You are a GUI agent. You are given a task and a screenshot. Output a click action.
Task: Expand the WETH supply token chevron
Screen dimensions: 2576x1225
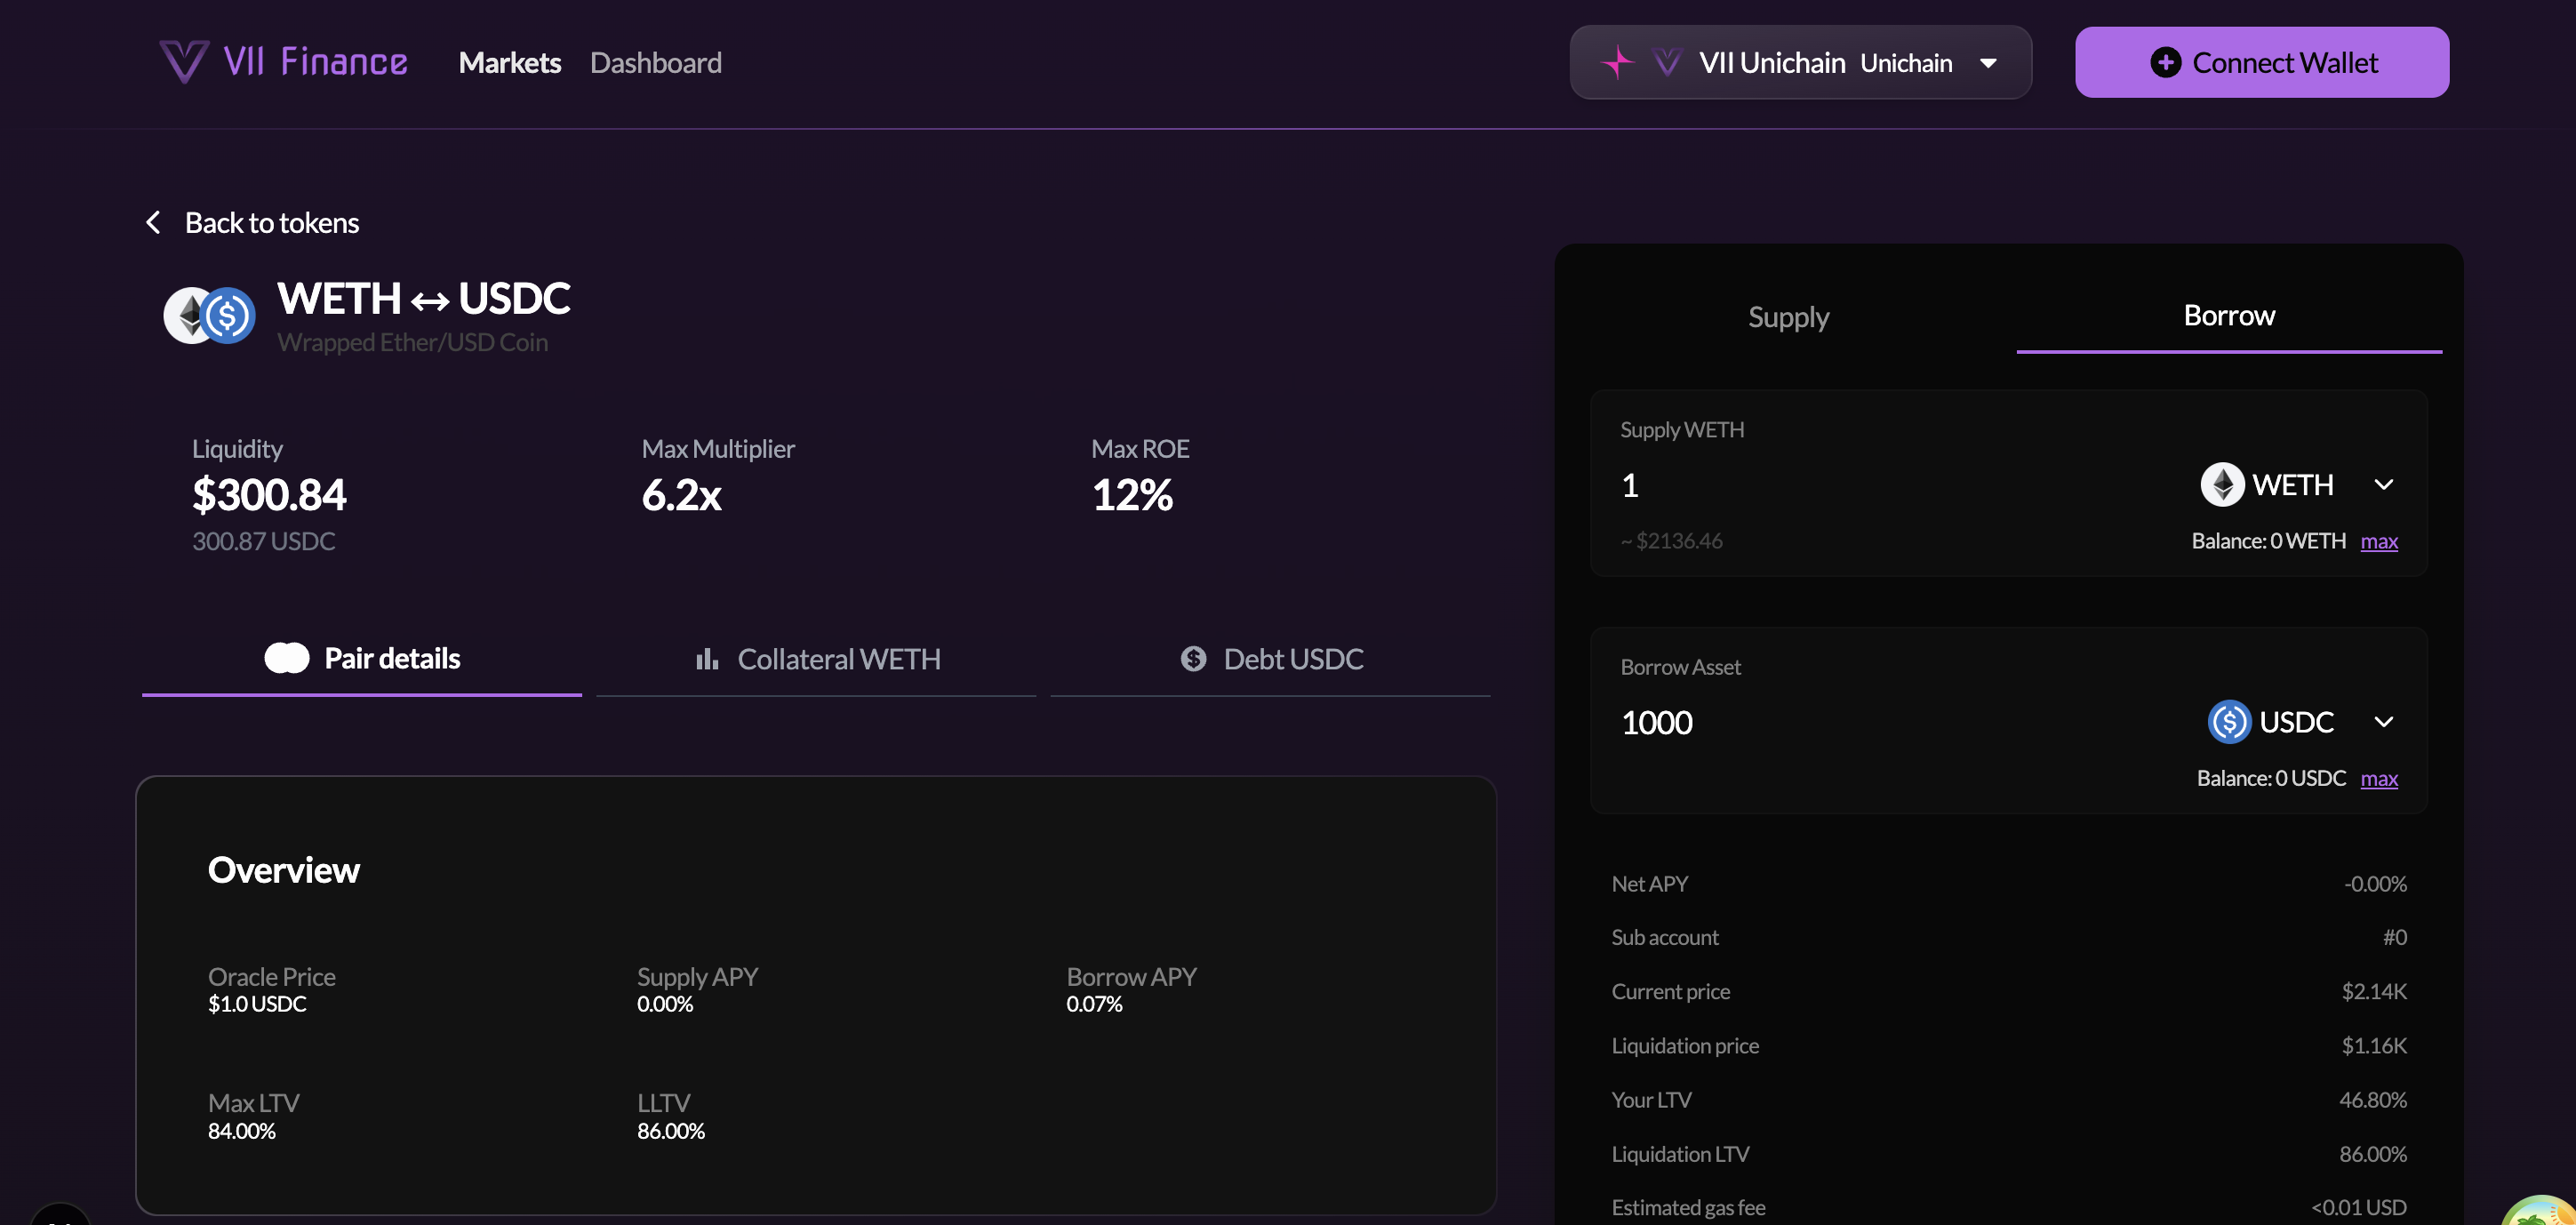pos(2384,485)
